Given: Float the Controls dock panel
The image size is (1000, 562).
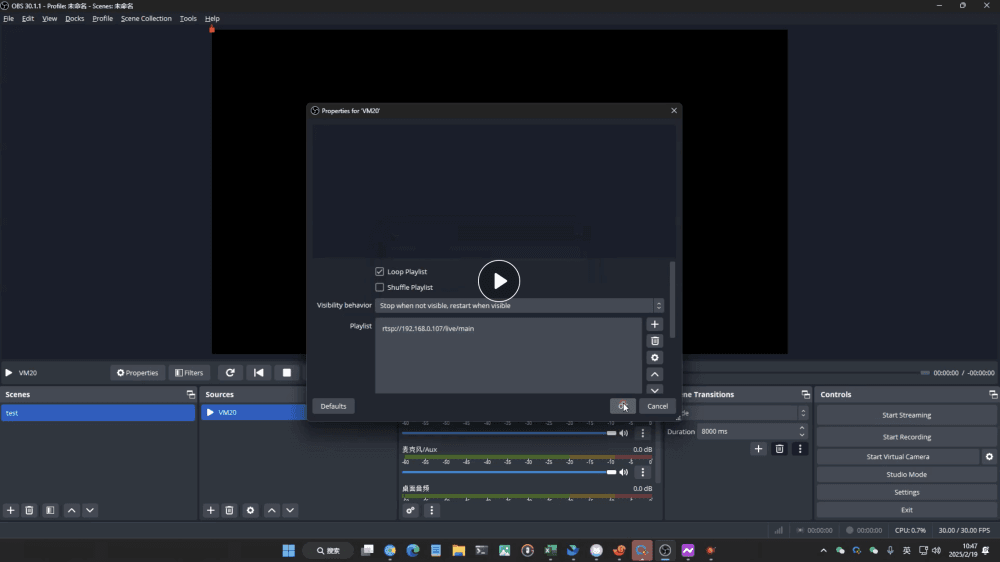Looking at the screenshot, I should 993,394.
